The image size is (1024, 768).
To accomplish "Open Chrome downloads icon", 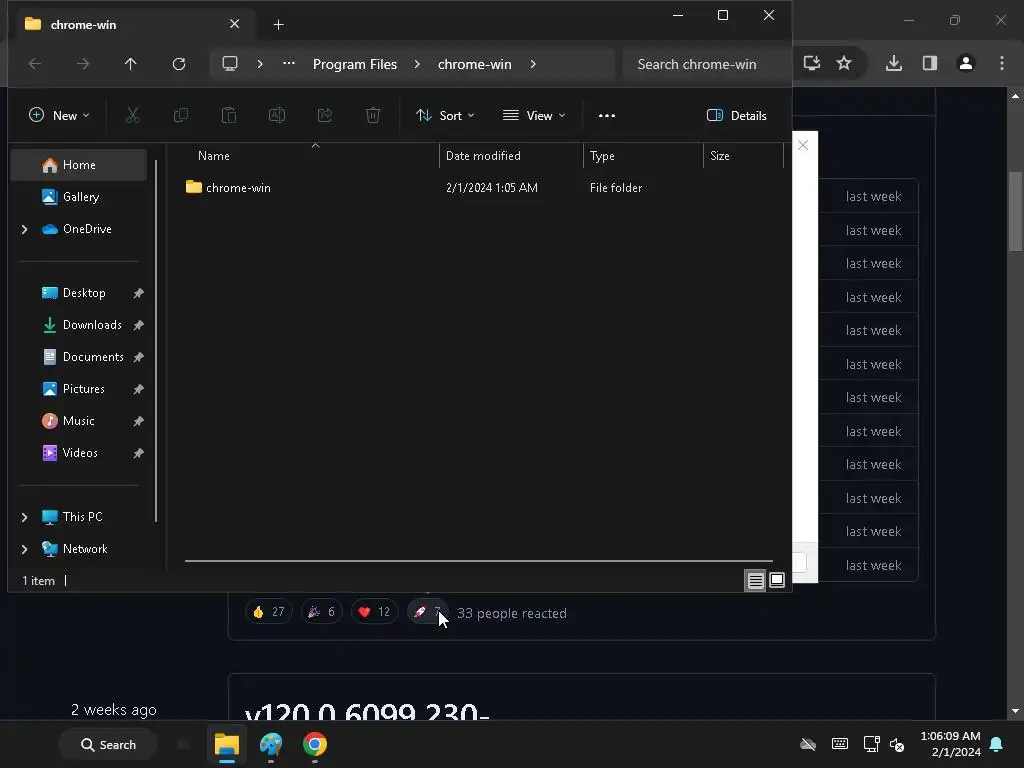I will 894,63.
